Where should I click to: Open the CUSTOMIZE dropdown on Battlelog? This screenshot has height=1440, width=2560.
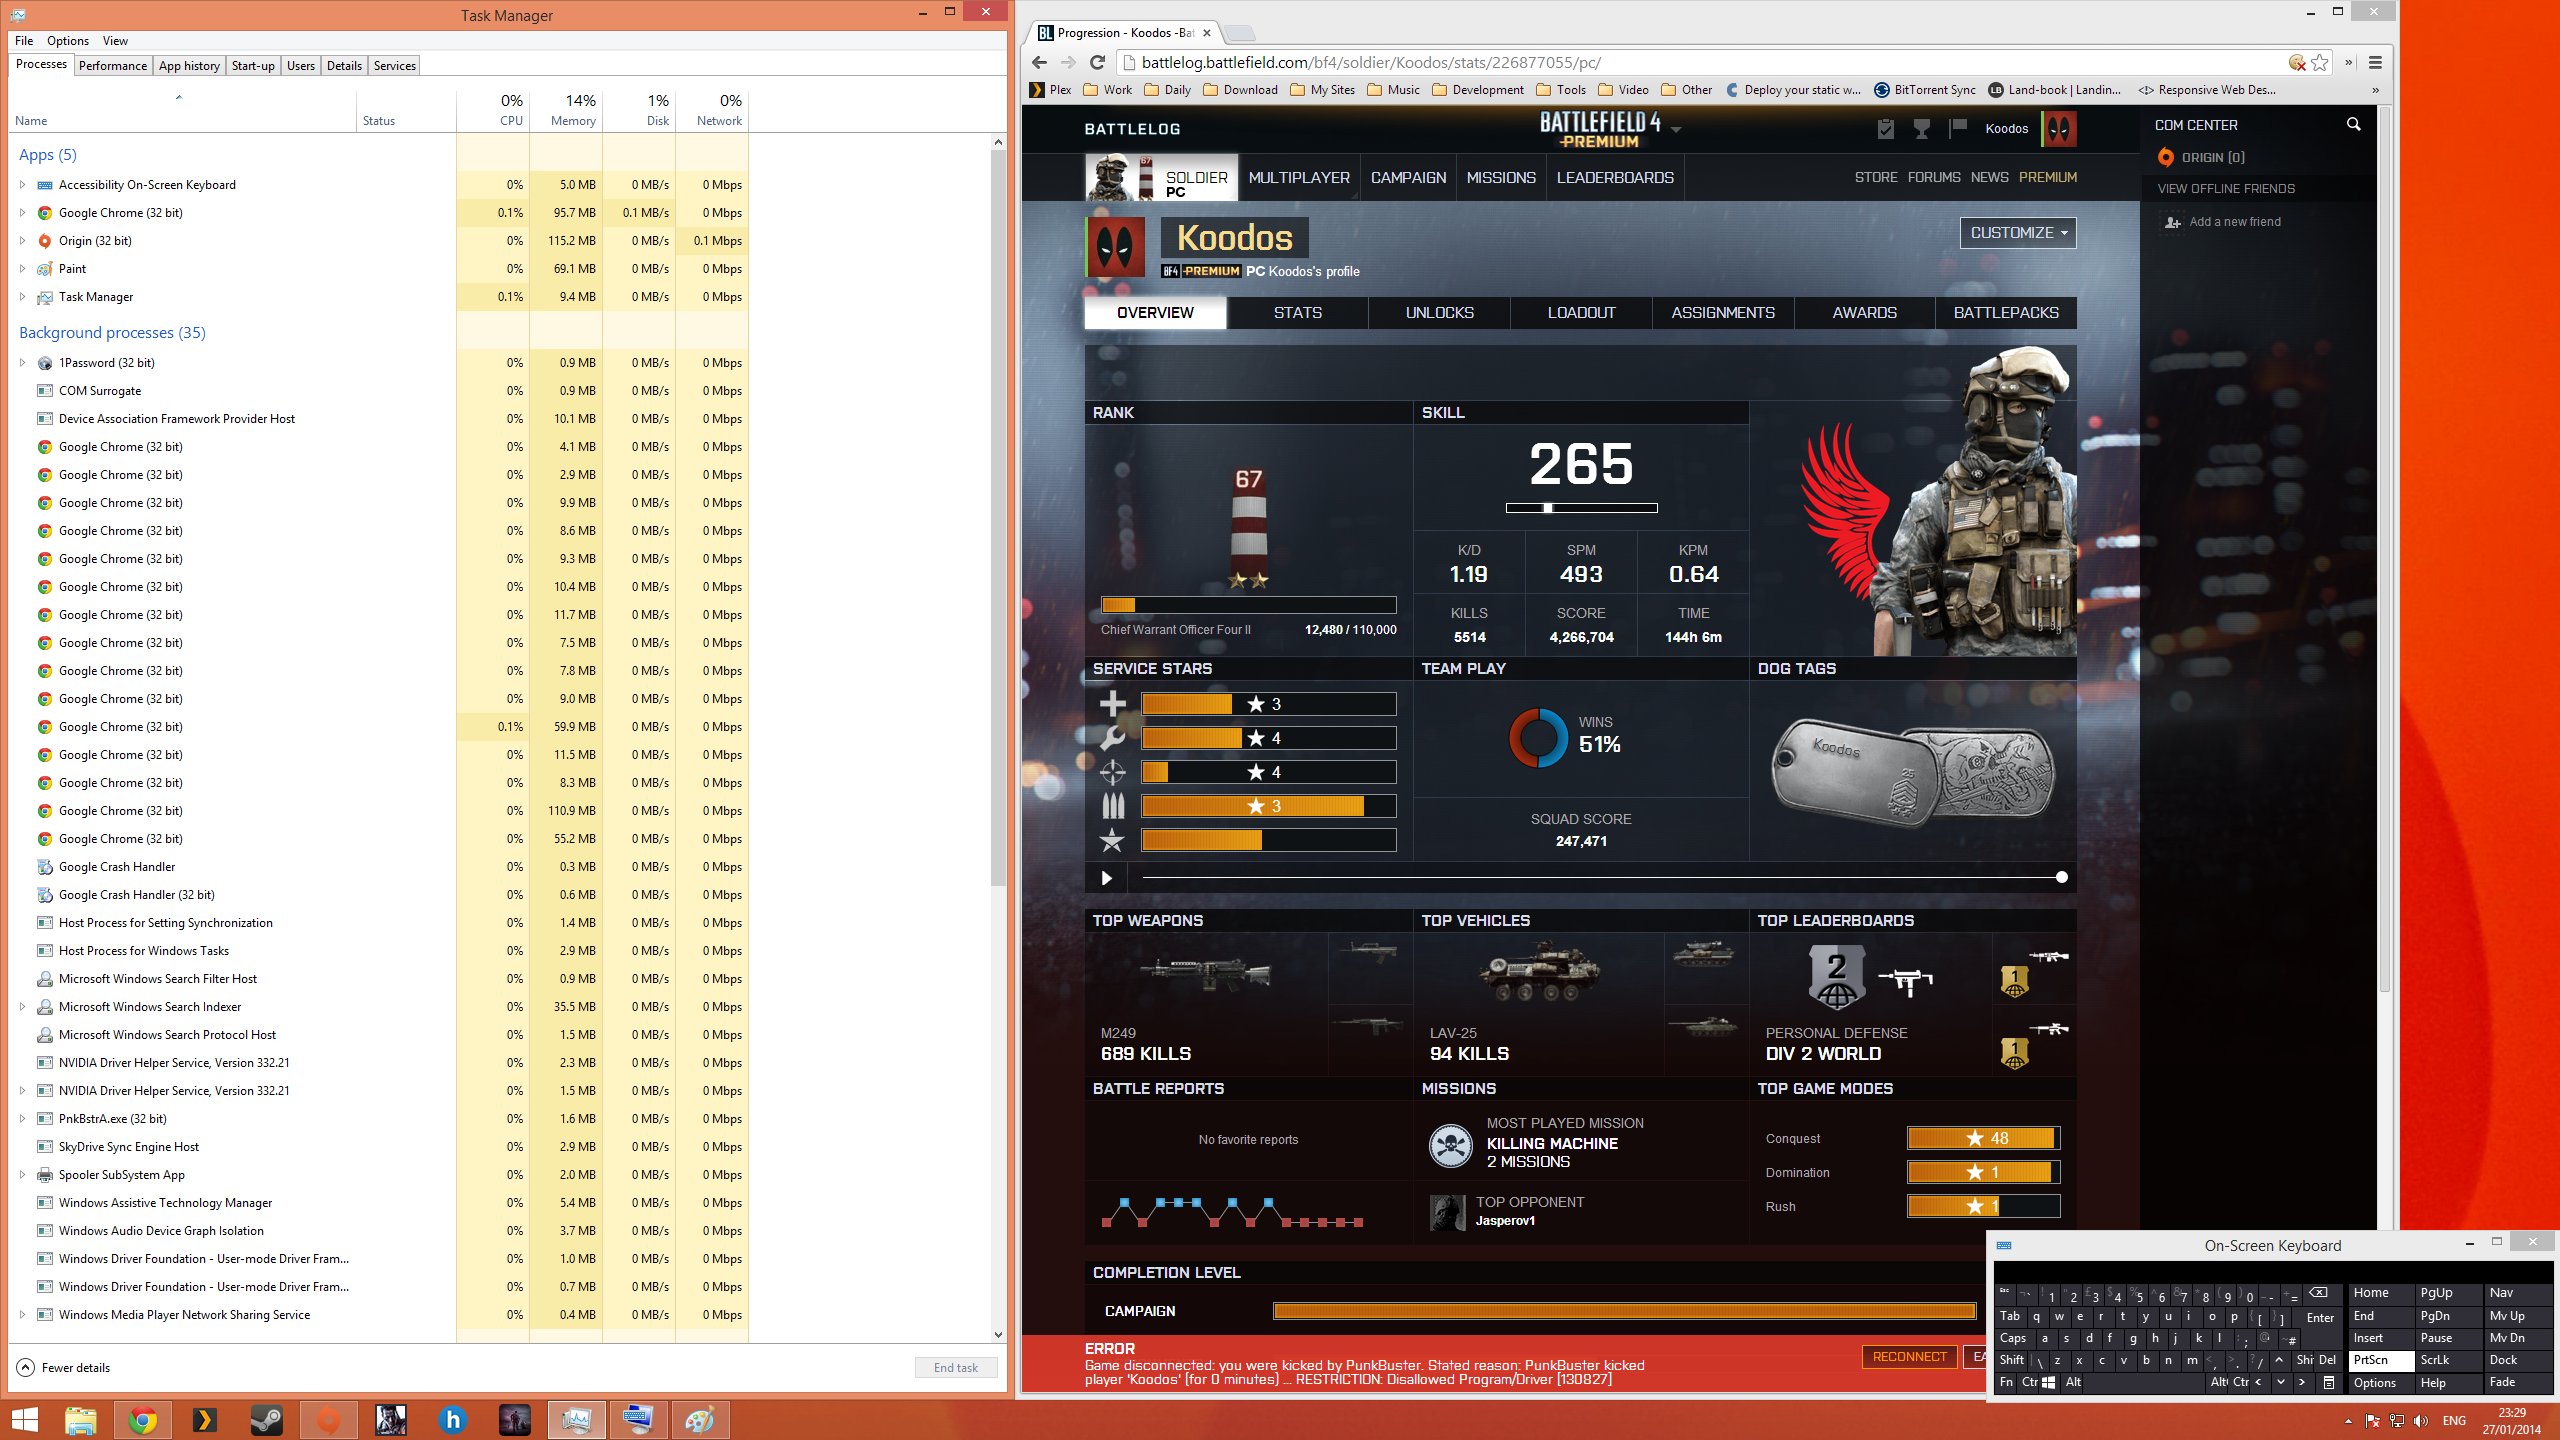point(2018,233)
